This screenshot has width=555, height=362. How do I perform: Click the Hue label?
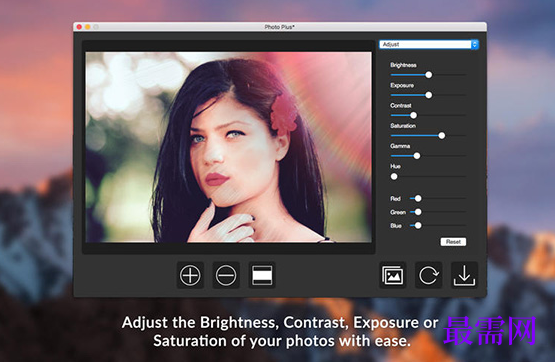(395, 166)
